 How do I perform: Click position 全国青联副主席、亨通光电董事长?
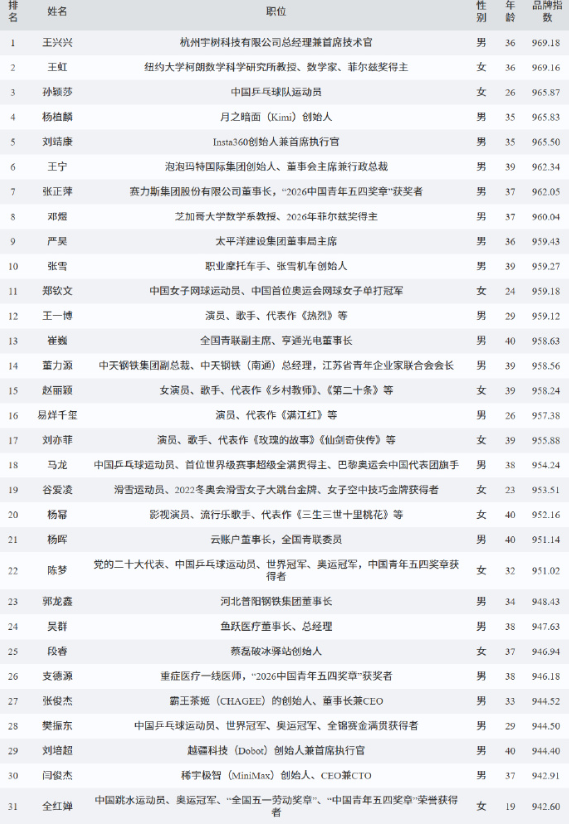pyautogui.click(x=276, y=341)
